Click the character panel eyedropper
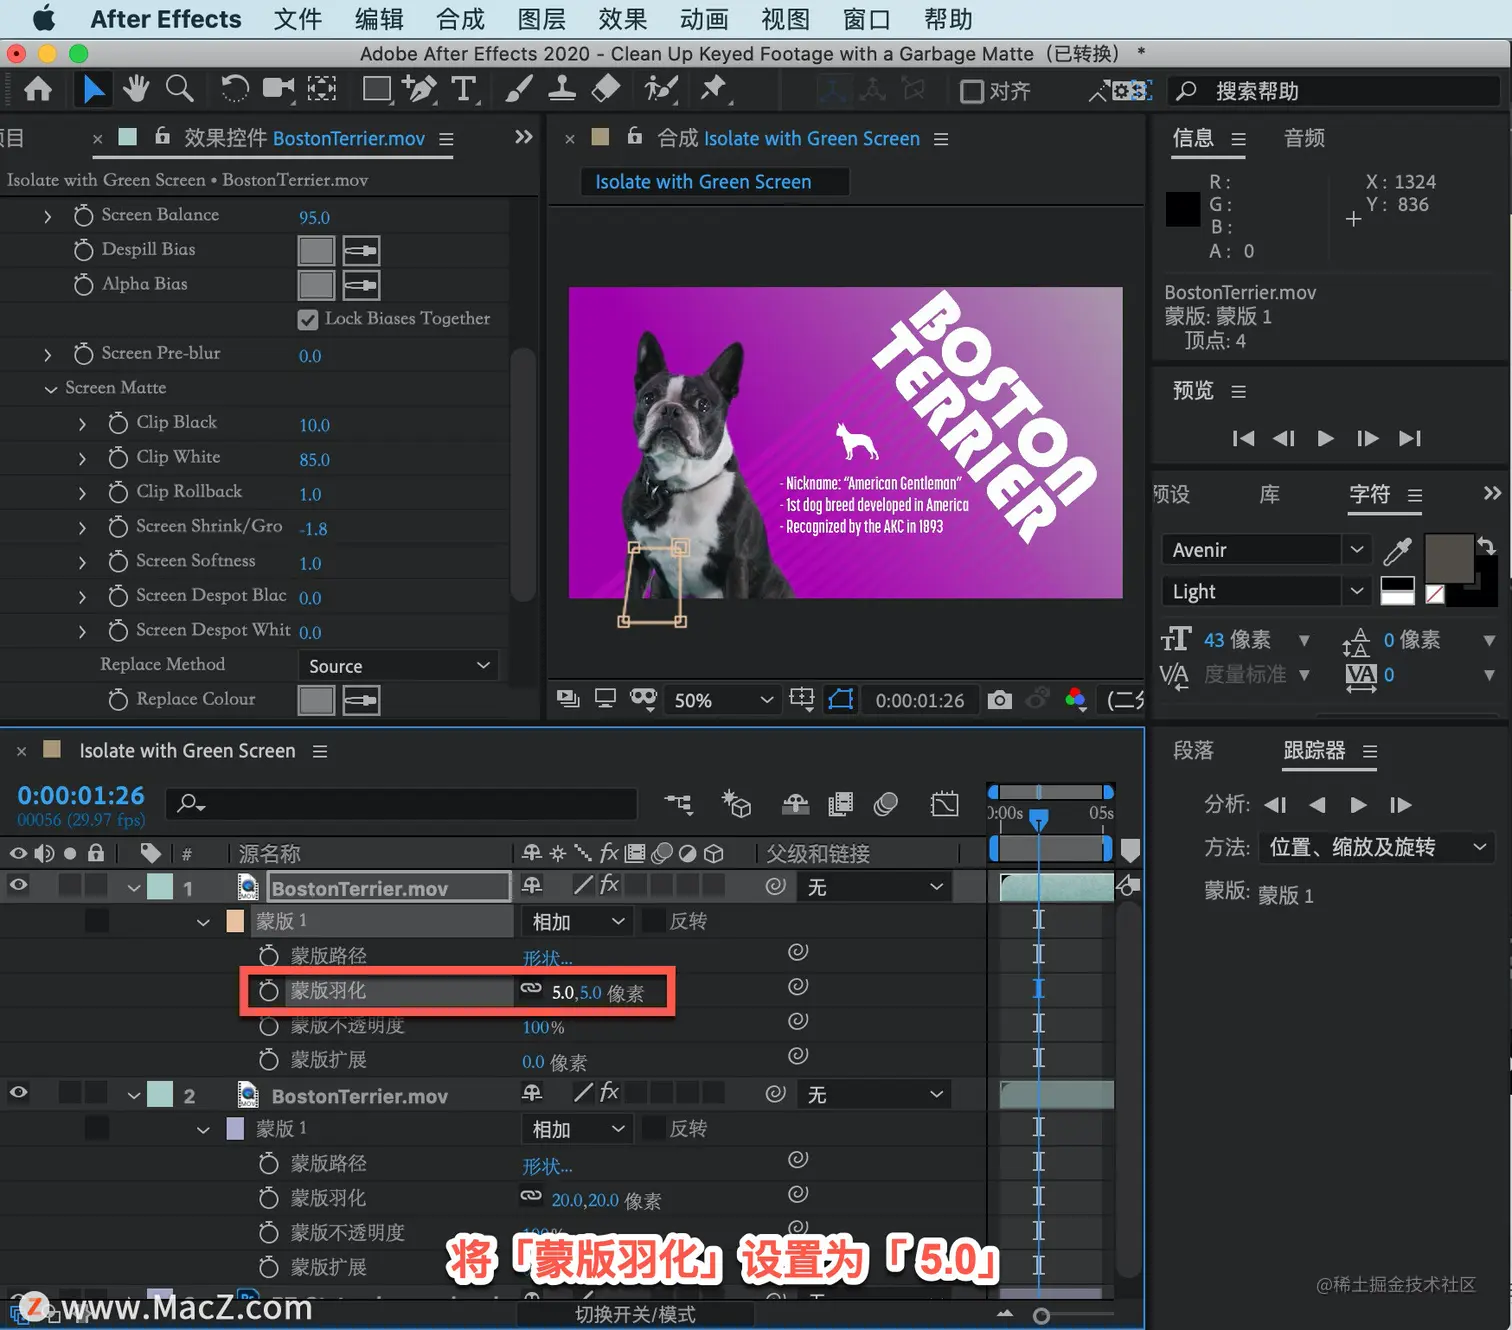This screenshot has height=1330, width=1512. (x=1397, y=550)
